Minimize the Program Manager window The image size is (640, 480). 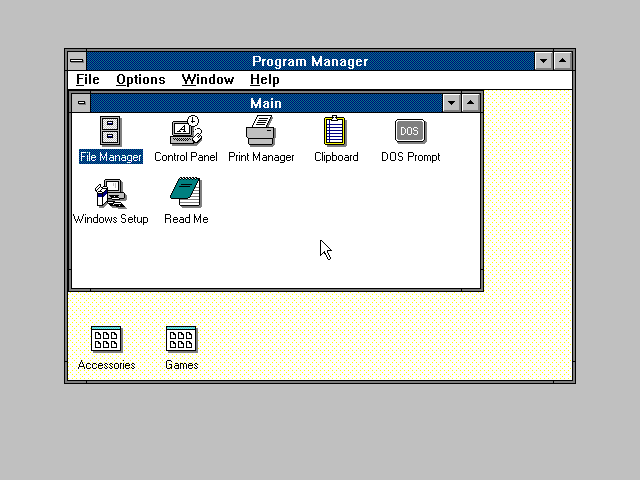coord(543,61)
